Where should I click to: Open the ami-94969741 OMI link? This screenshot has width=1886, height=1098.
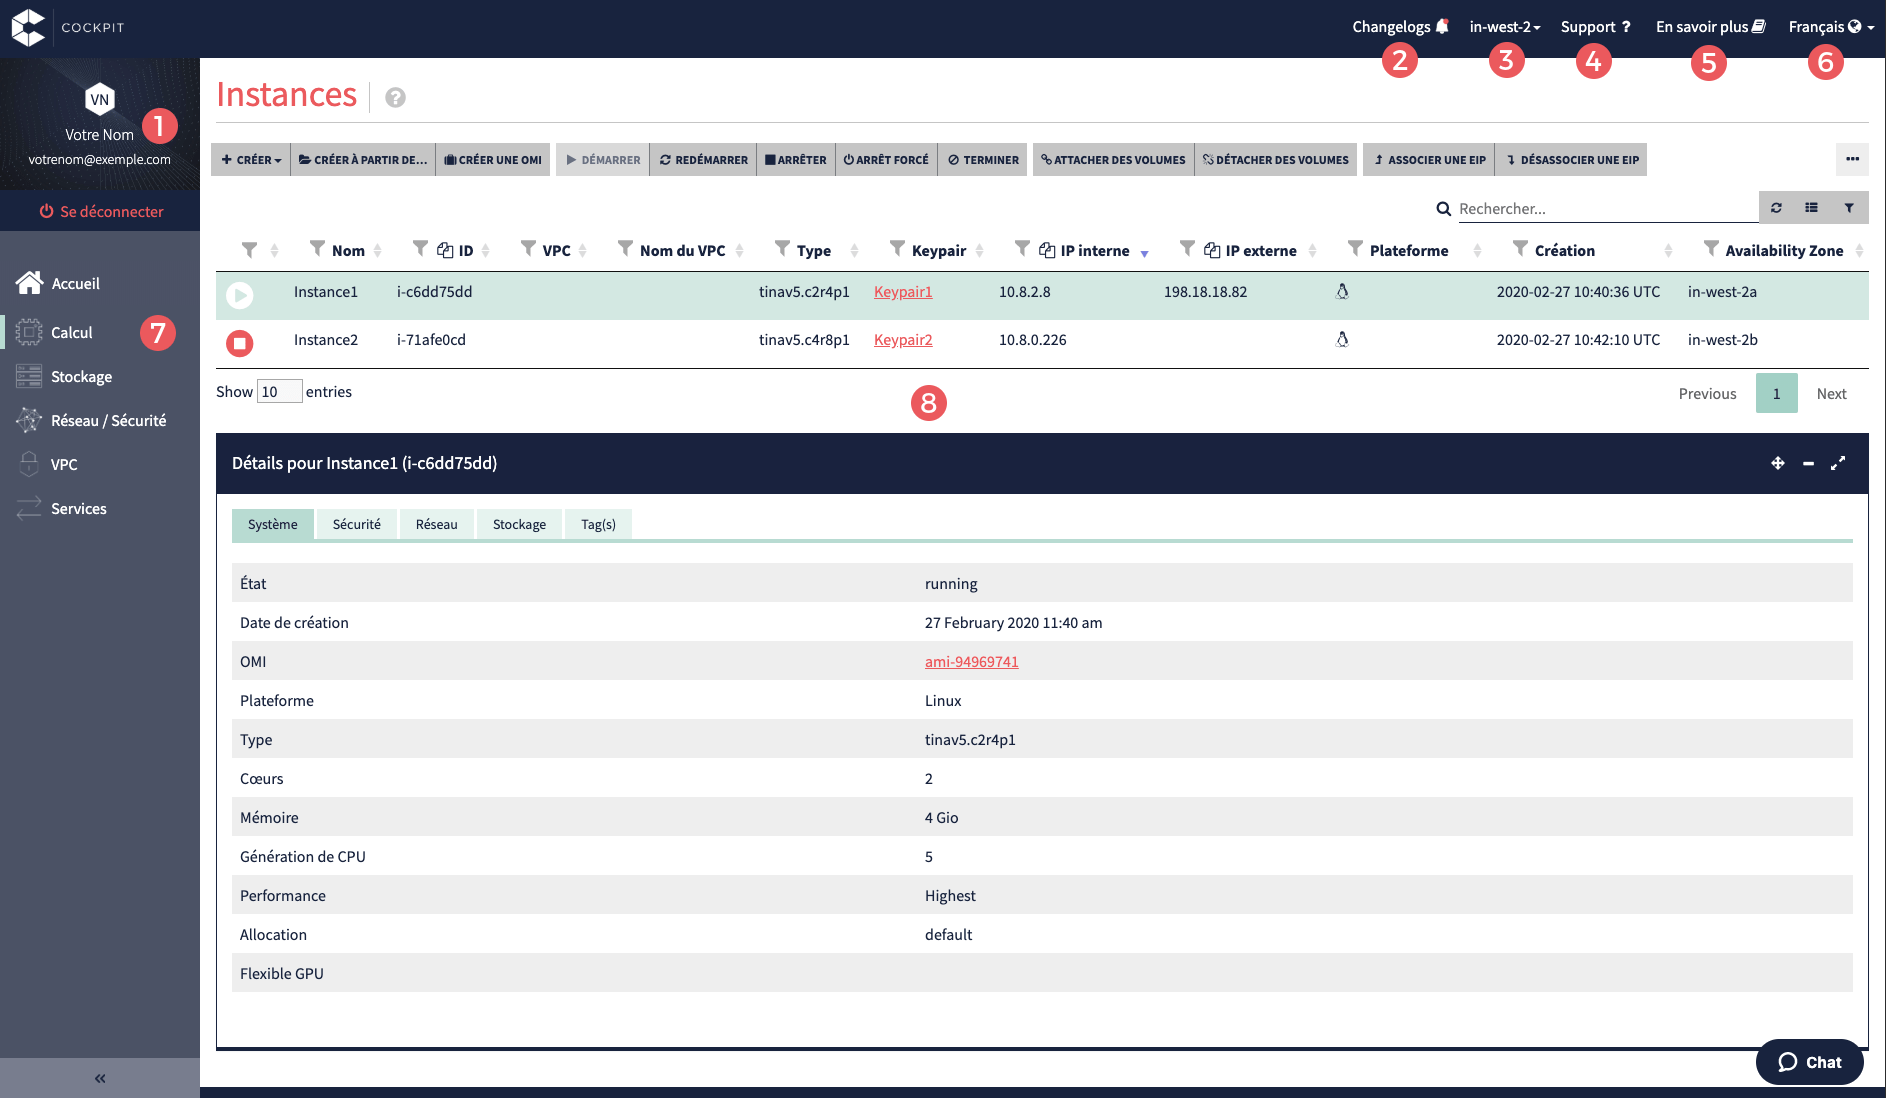click(x=971, y=661)
